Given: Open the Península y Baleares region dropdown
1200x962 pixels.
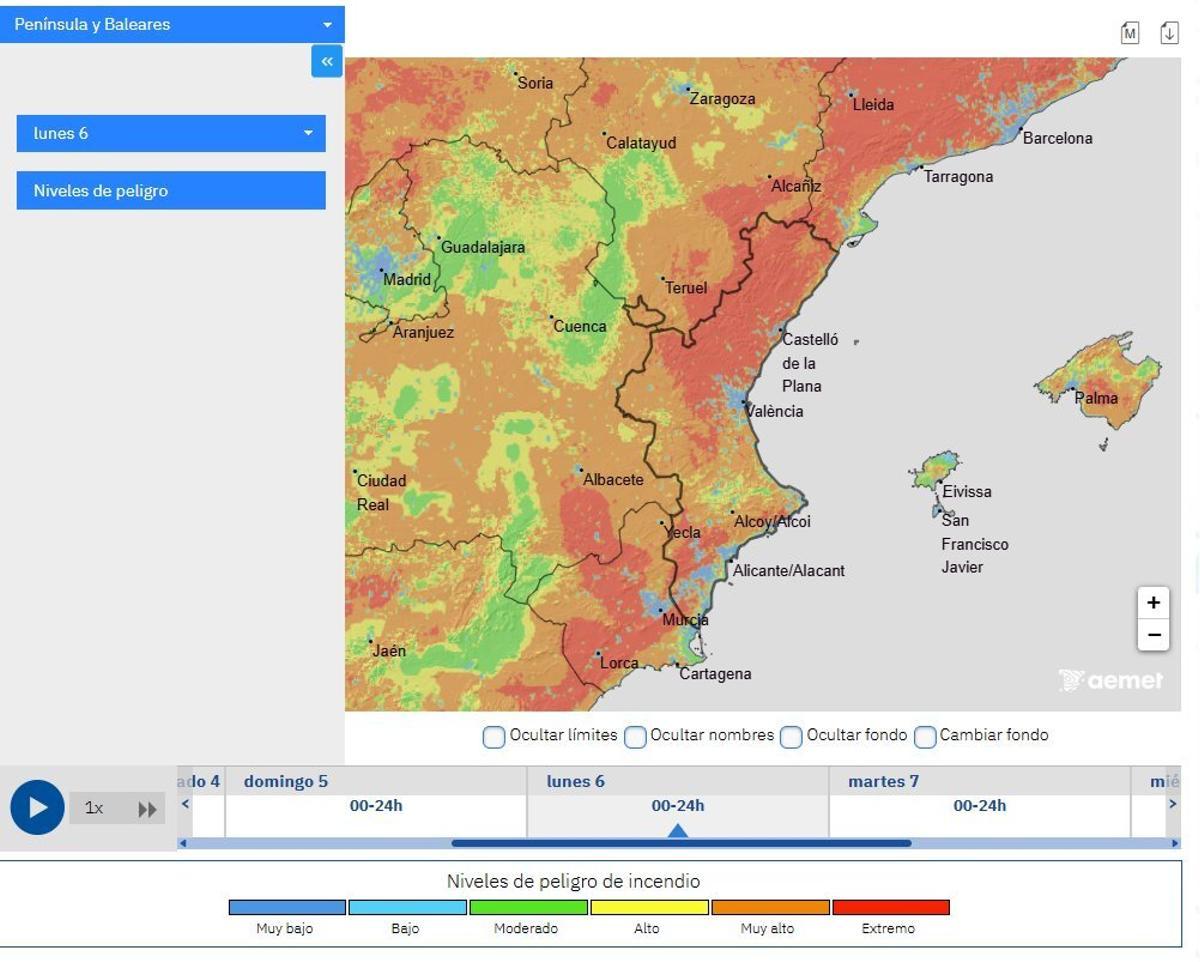Looking at the screenshot, I should 172,24.
